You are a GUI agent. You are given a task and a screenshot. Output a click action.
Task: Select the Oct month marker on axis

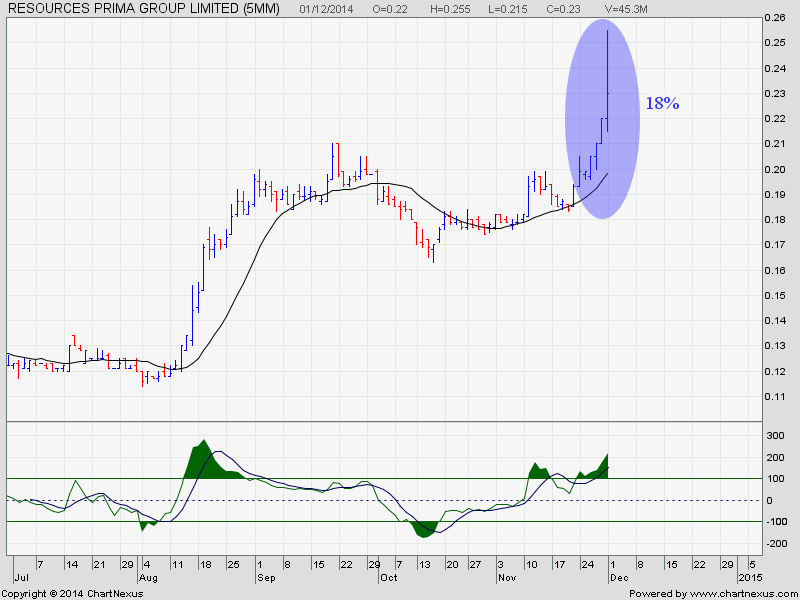389,578
